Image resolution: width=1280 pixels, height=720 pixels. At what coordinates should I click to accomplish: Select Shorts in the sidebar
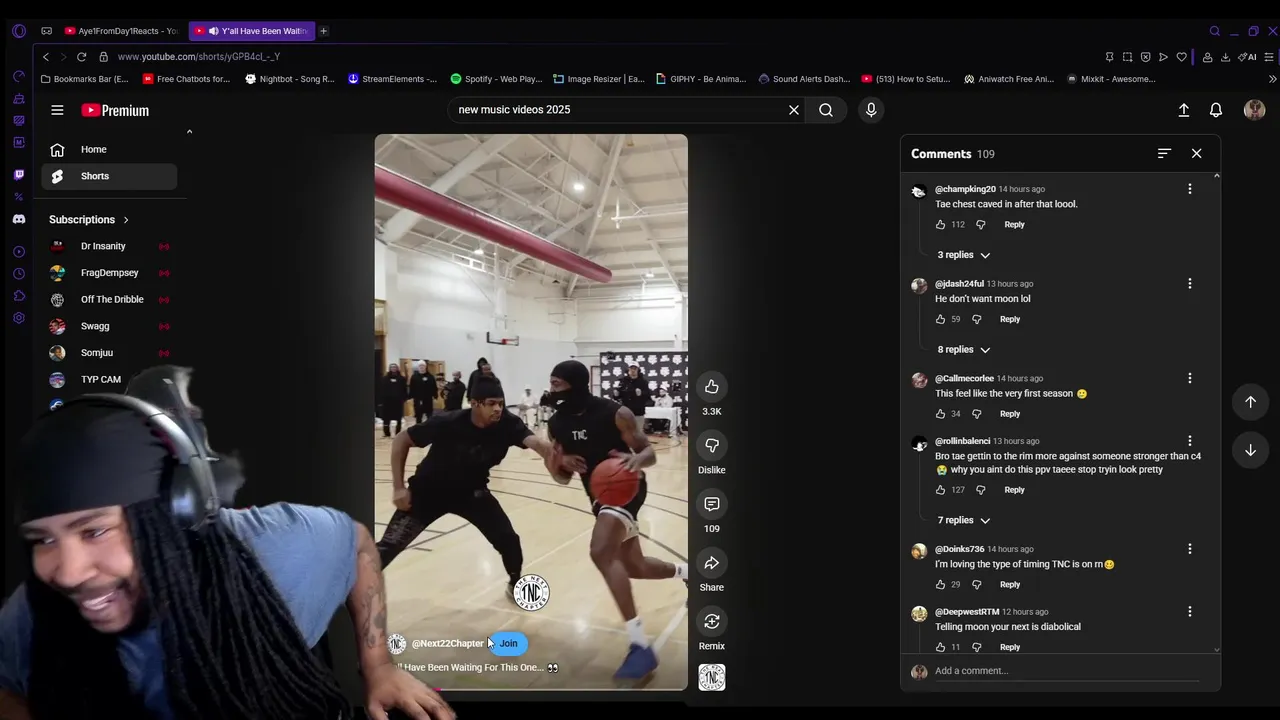pos(109,176)
